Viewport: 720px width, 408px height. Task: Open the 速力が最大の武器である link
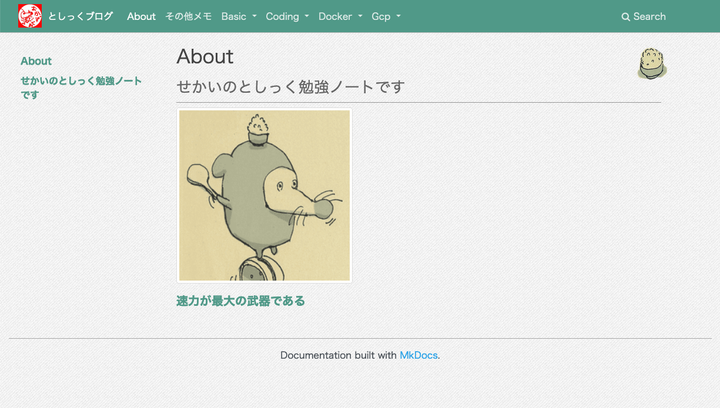point(241,301)
